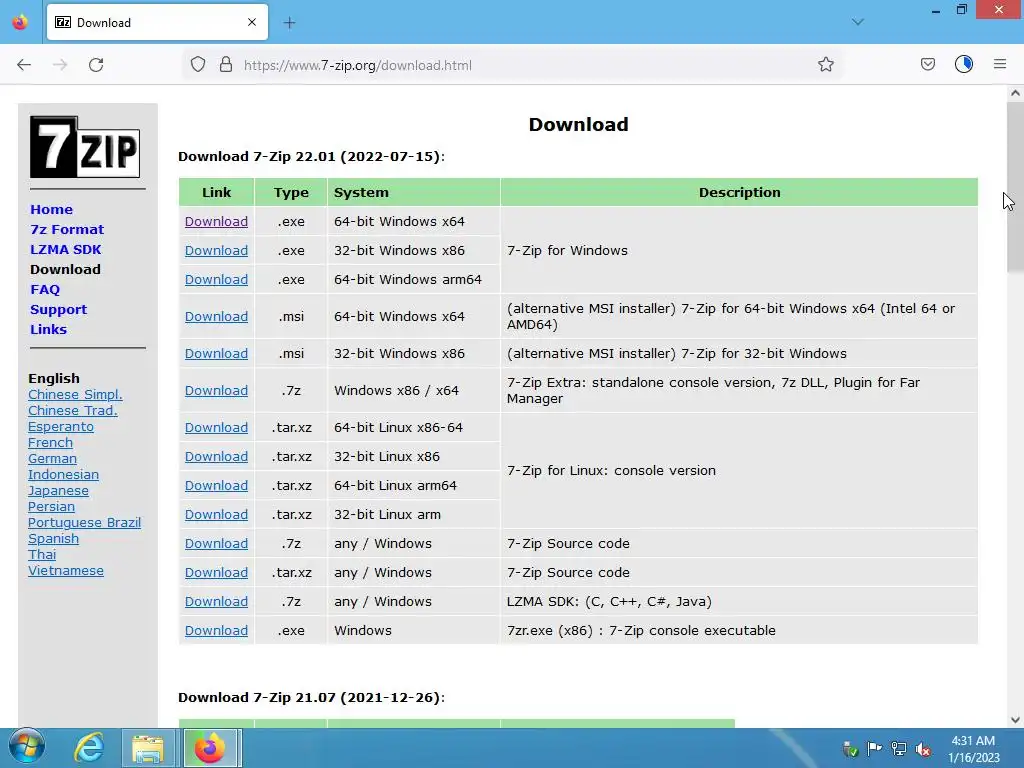The height and width of the screenshot is (768, 1024).
Task: Download the .msi for 64-bit Windows x64
Action: click(x=216, y=316)
